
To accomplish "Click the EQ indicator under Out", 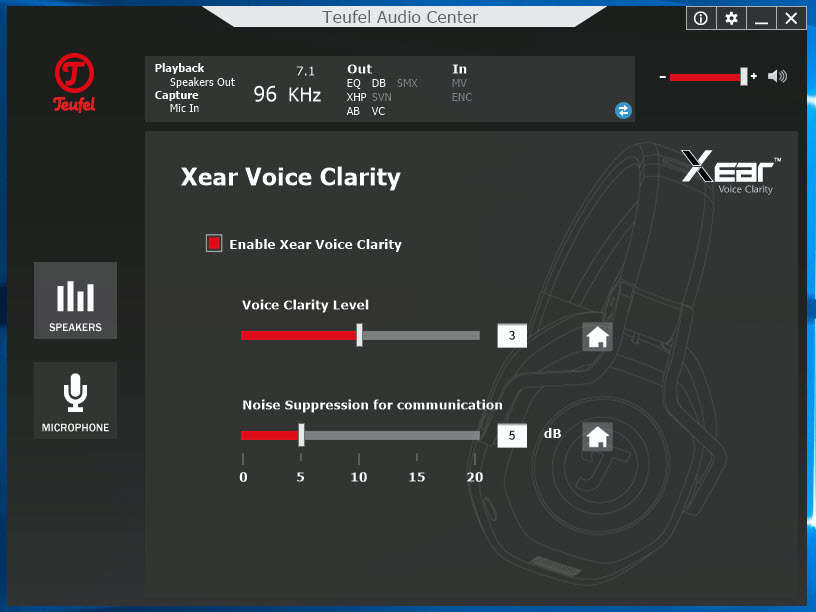I will coord(353,83).
